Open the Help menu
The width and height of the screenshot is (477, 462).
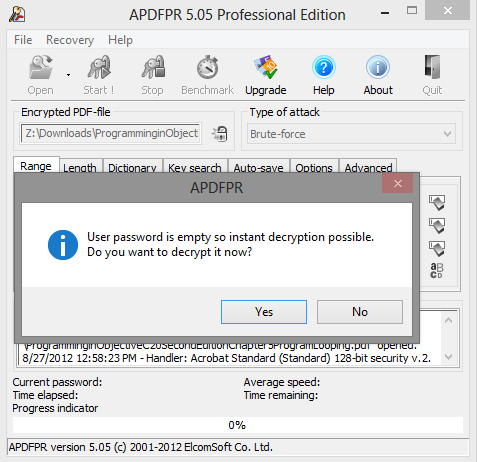[x=120, y=40]
